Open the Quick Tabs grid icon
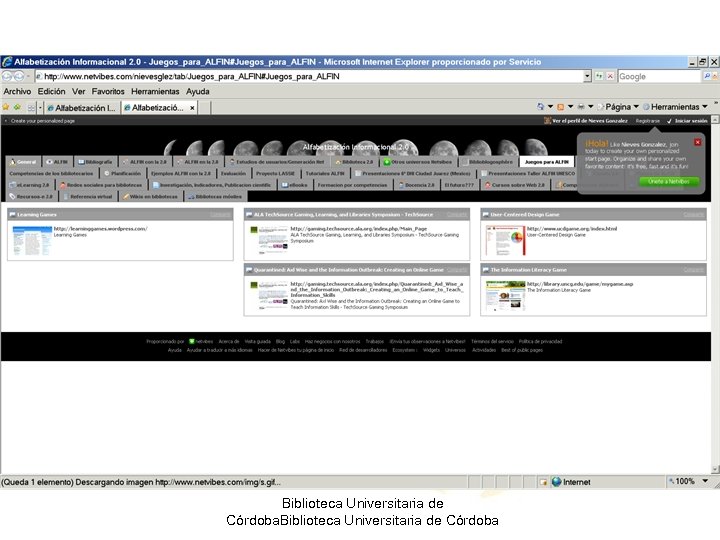Image resolution: width=720 pixels, height=540 pixels. [31, 108]
